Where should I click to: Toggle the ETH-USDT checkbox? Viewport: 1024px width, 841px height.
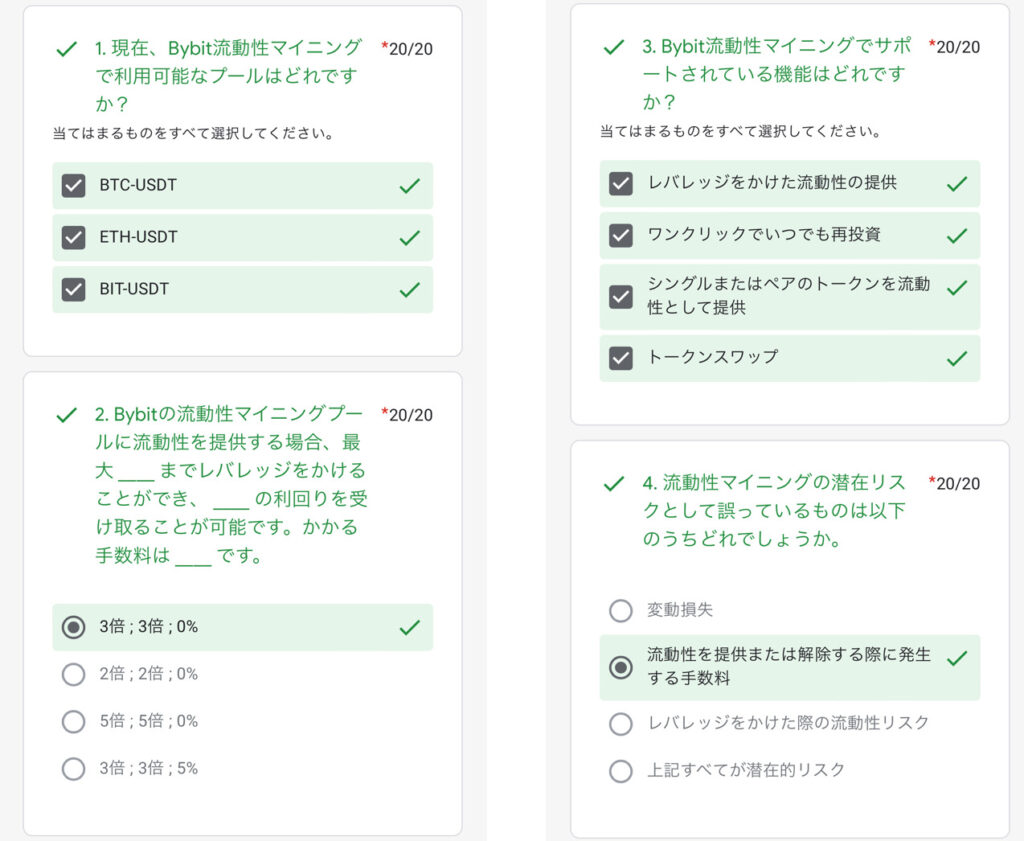click(73, 237)
